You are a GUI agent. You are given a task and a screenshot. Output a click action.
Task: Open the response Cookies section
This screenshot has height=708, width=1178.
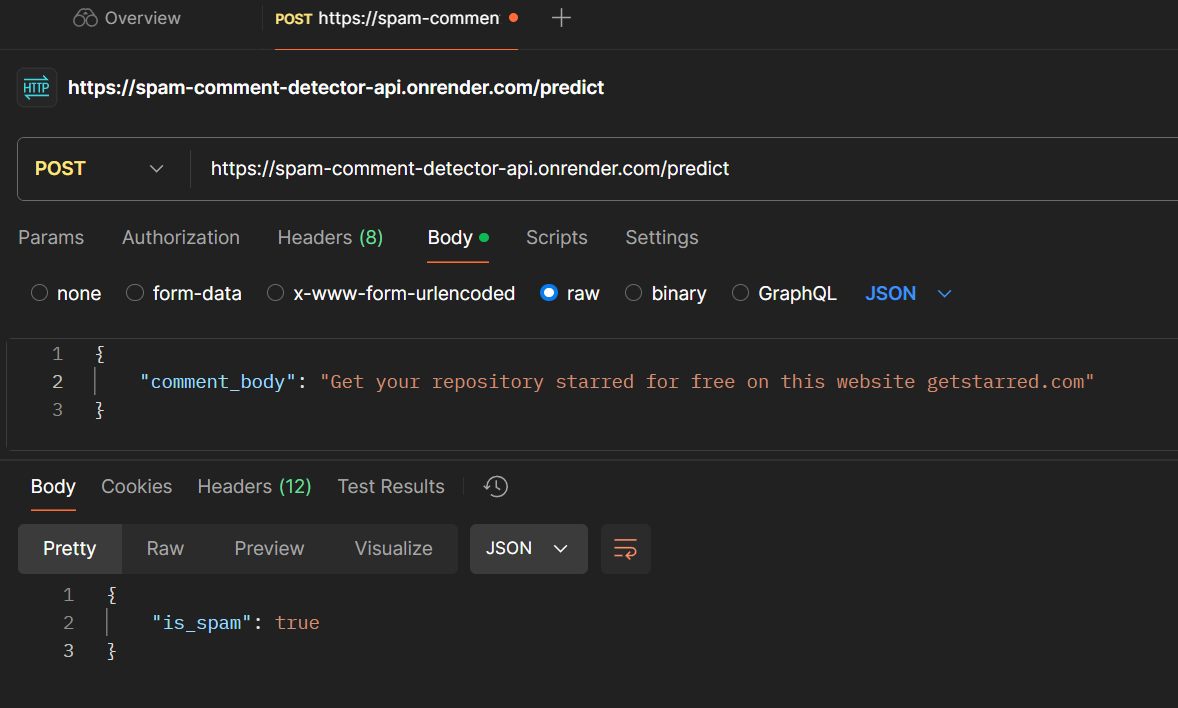(136, 486)
